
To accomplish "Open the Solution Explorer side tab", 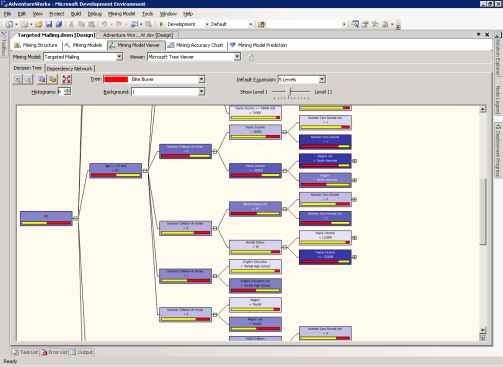I will click(x=498, y=55).
